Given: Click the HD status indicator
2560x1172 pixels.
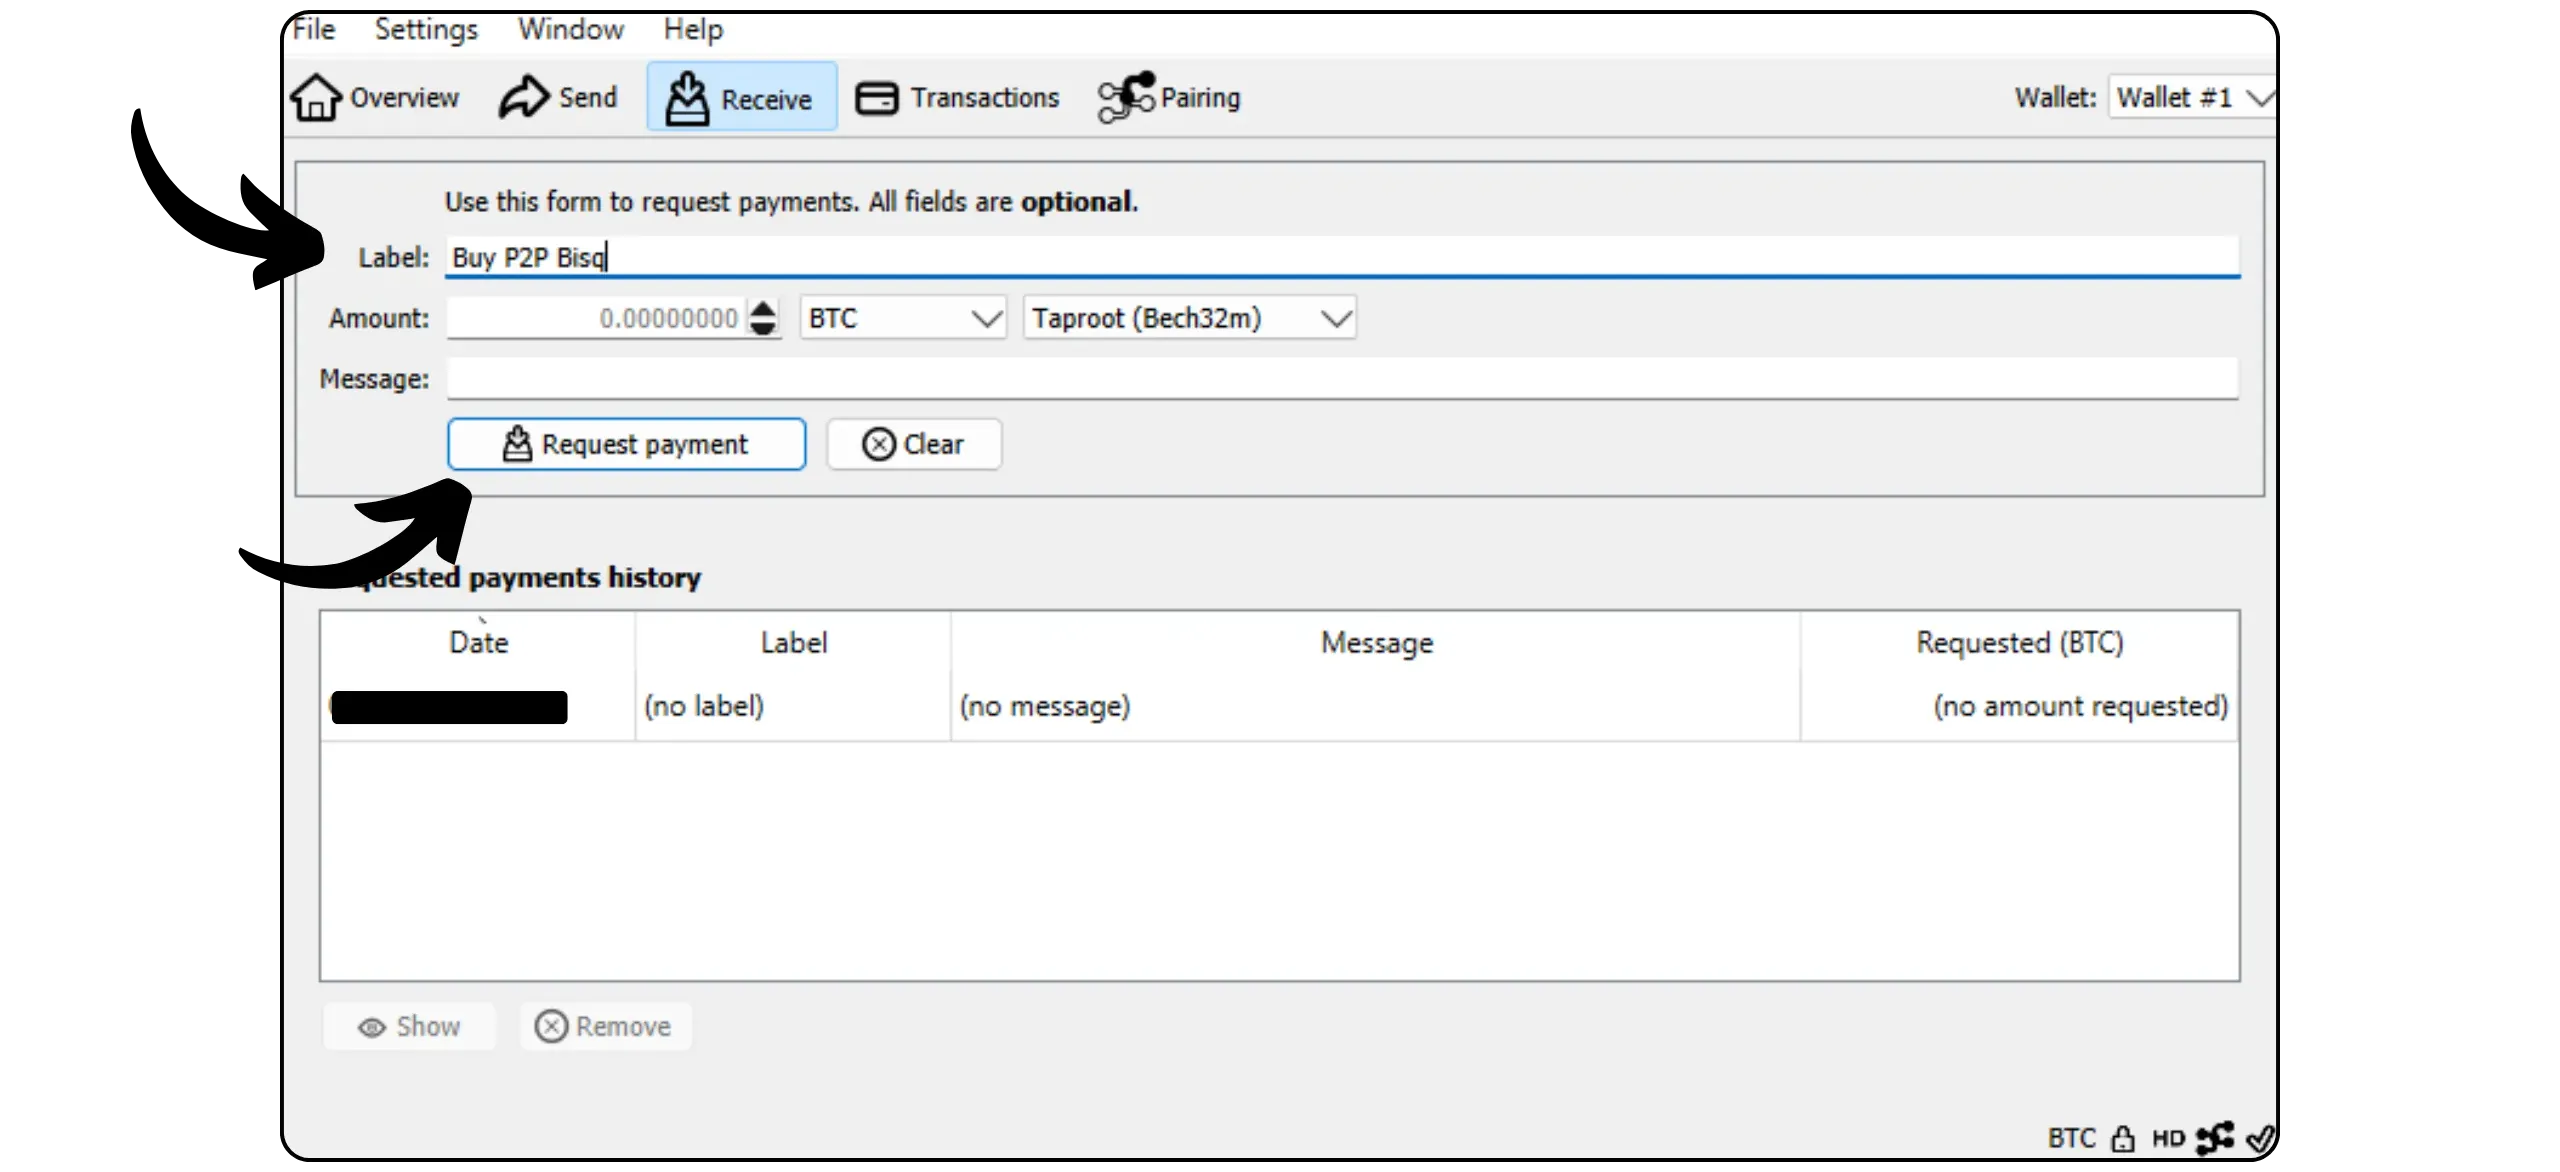Looking at the screenshot, I should [2168, 1139].
